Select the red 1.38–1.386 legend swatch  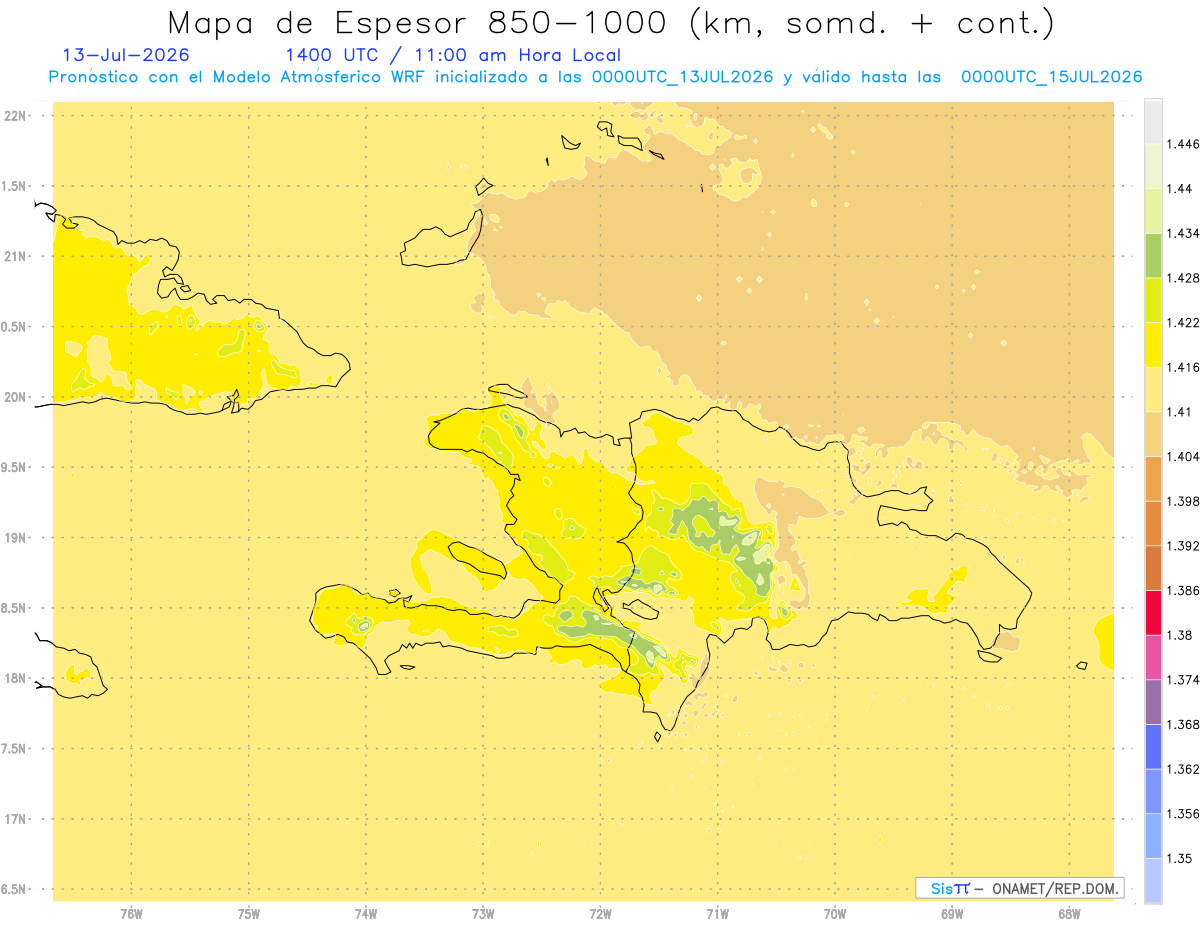[x=1153, y=612]
